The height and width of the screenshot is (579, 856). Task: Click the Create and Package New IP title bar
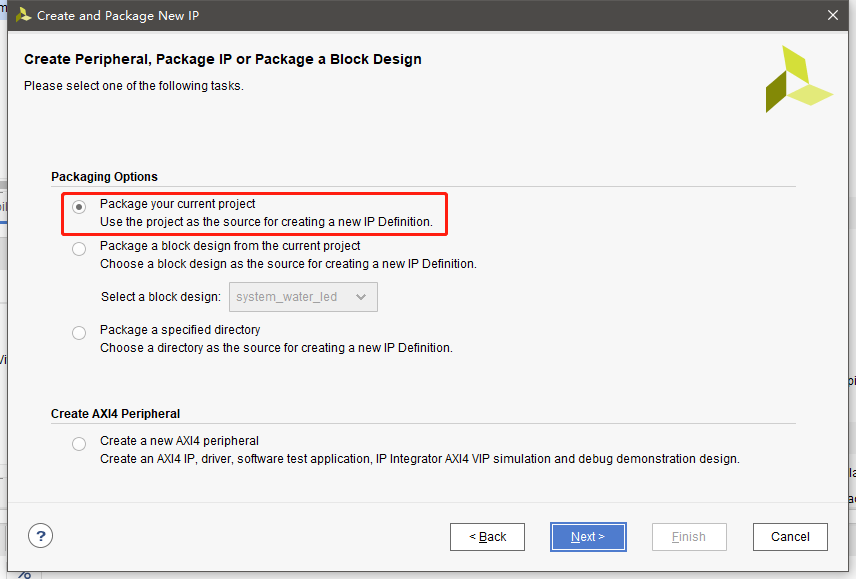coord(400,15)
